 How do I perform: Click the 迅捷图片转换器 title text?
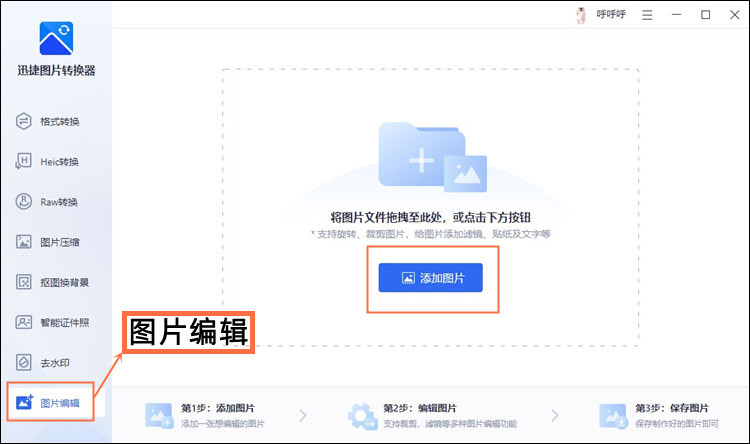tap(56, 71)
